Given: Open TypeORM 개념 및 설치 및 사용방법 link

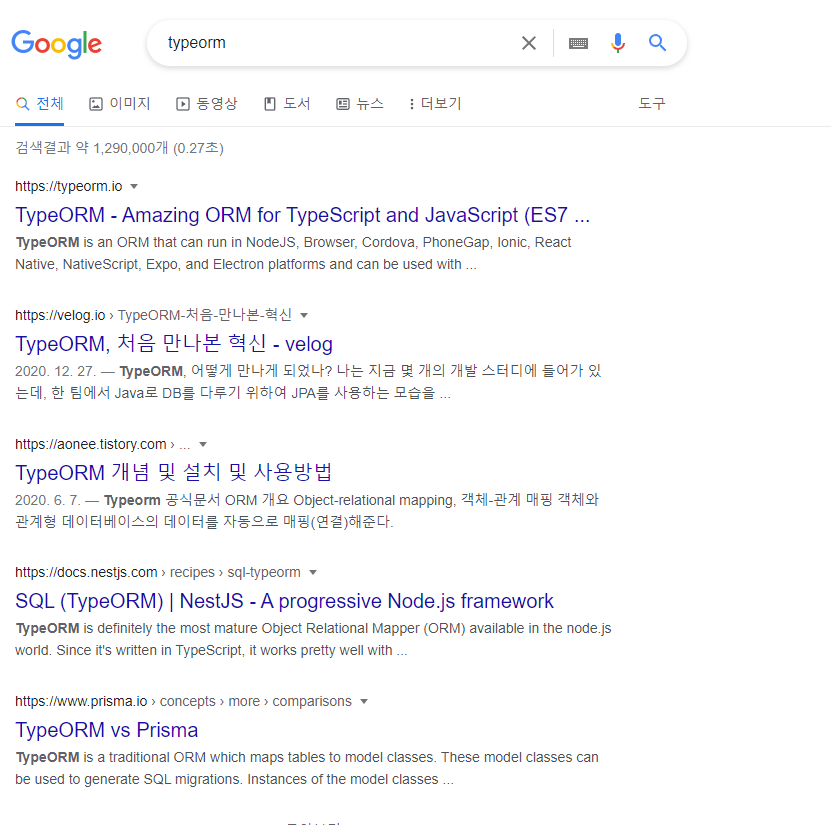Looking at the screenshot, I should 173,473.
